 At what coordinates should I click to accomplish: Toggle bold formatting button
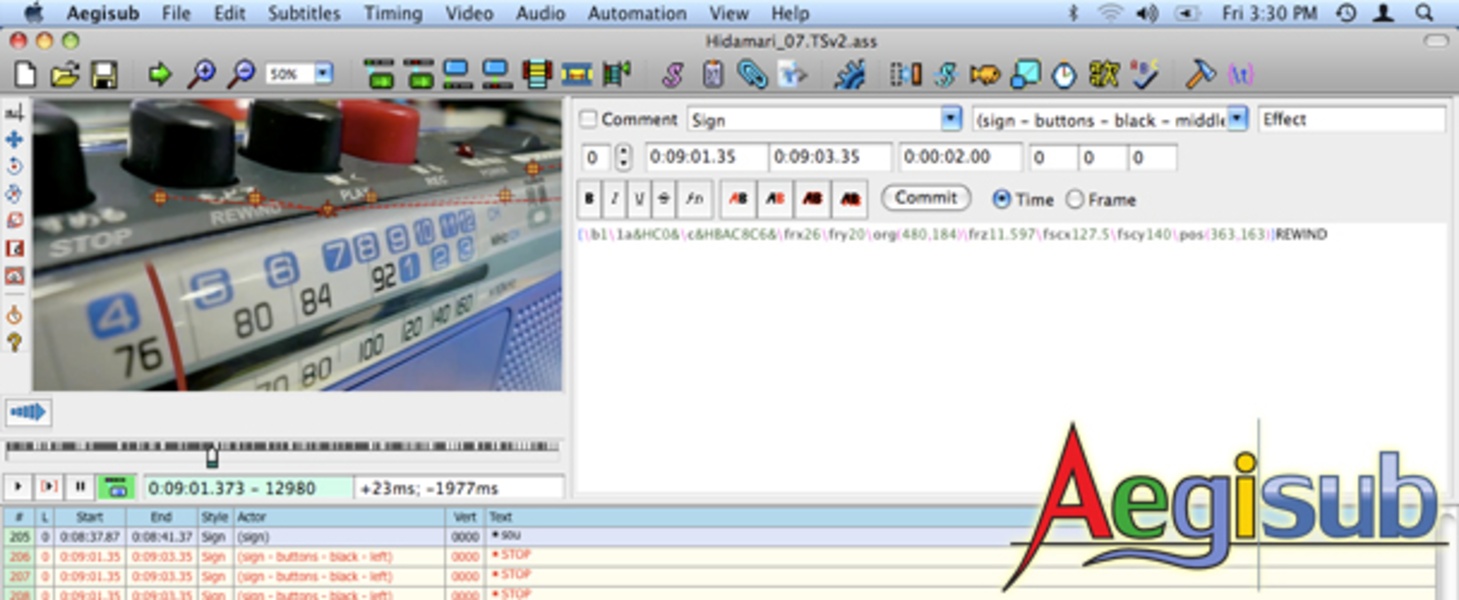click(x=589, y=199)
